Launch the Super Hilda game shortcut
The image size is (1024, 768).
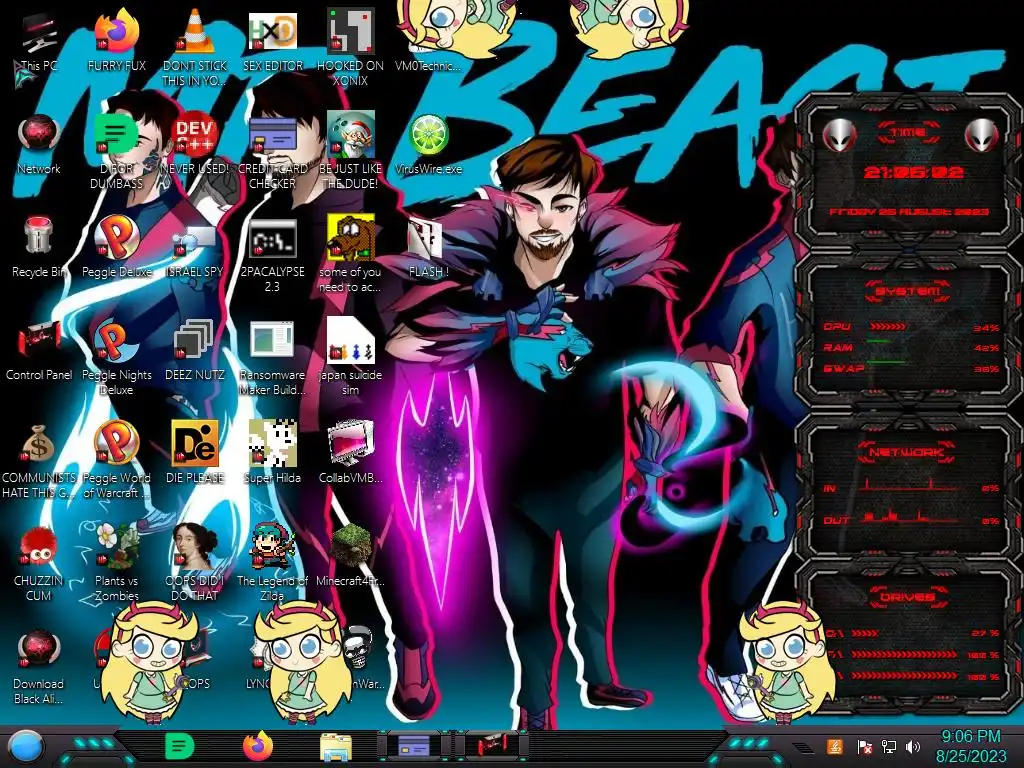[273, 452]
